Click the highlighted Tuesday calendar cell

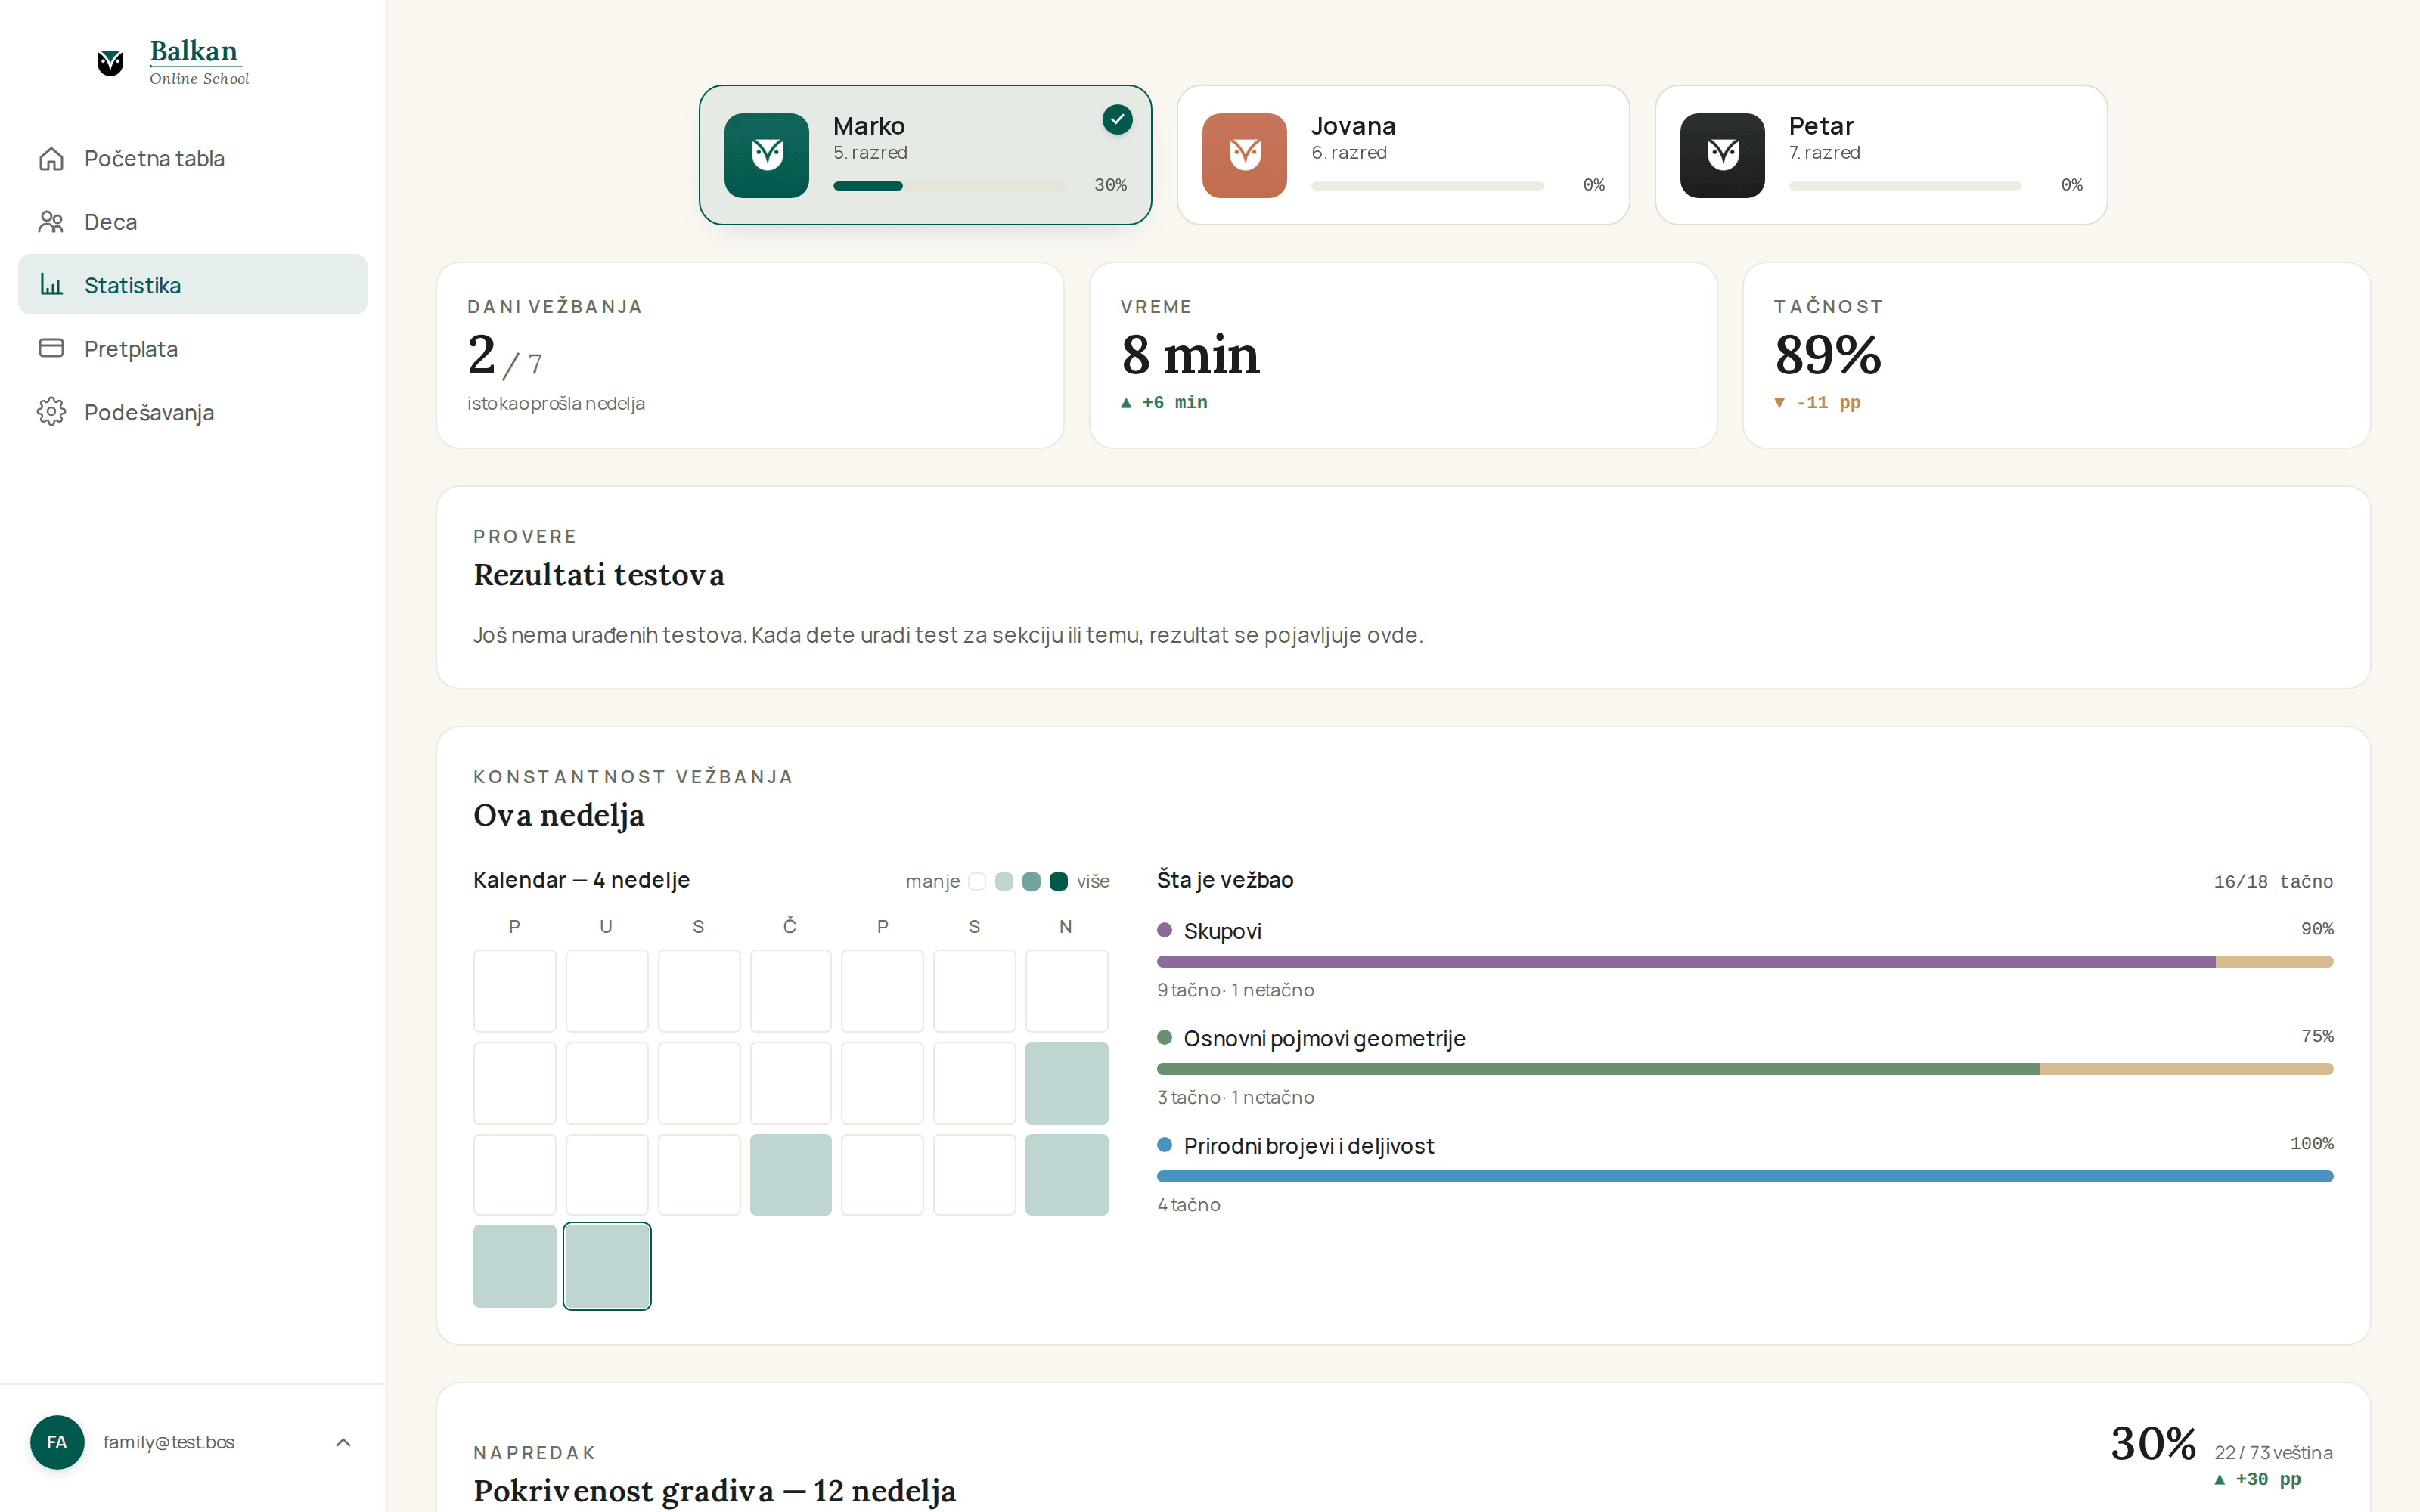click(607, 1266)
